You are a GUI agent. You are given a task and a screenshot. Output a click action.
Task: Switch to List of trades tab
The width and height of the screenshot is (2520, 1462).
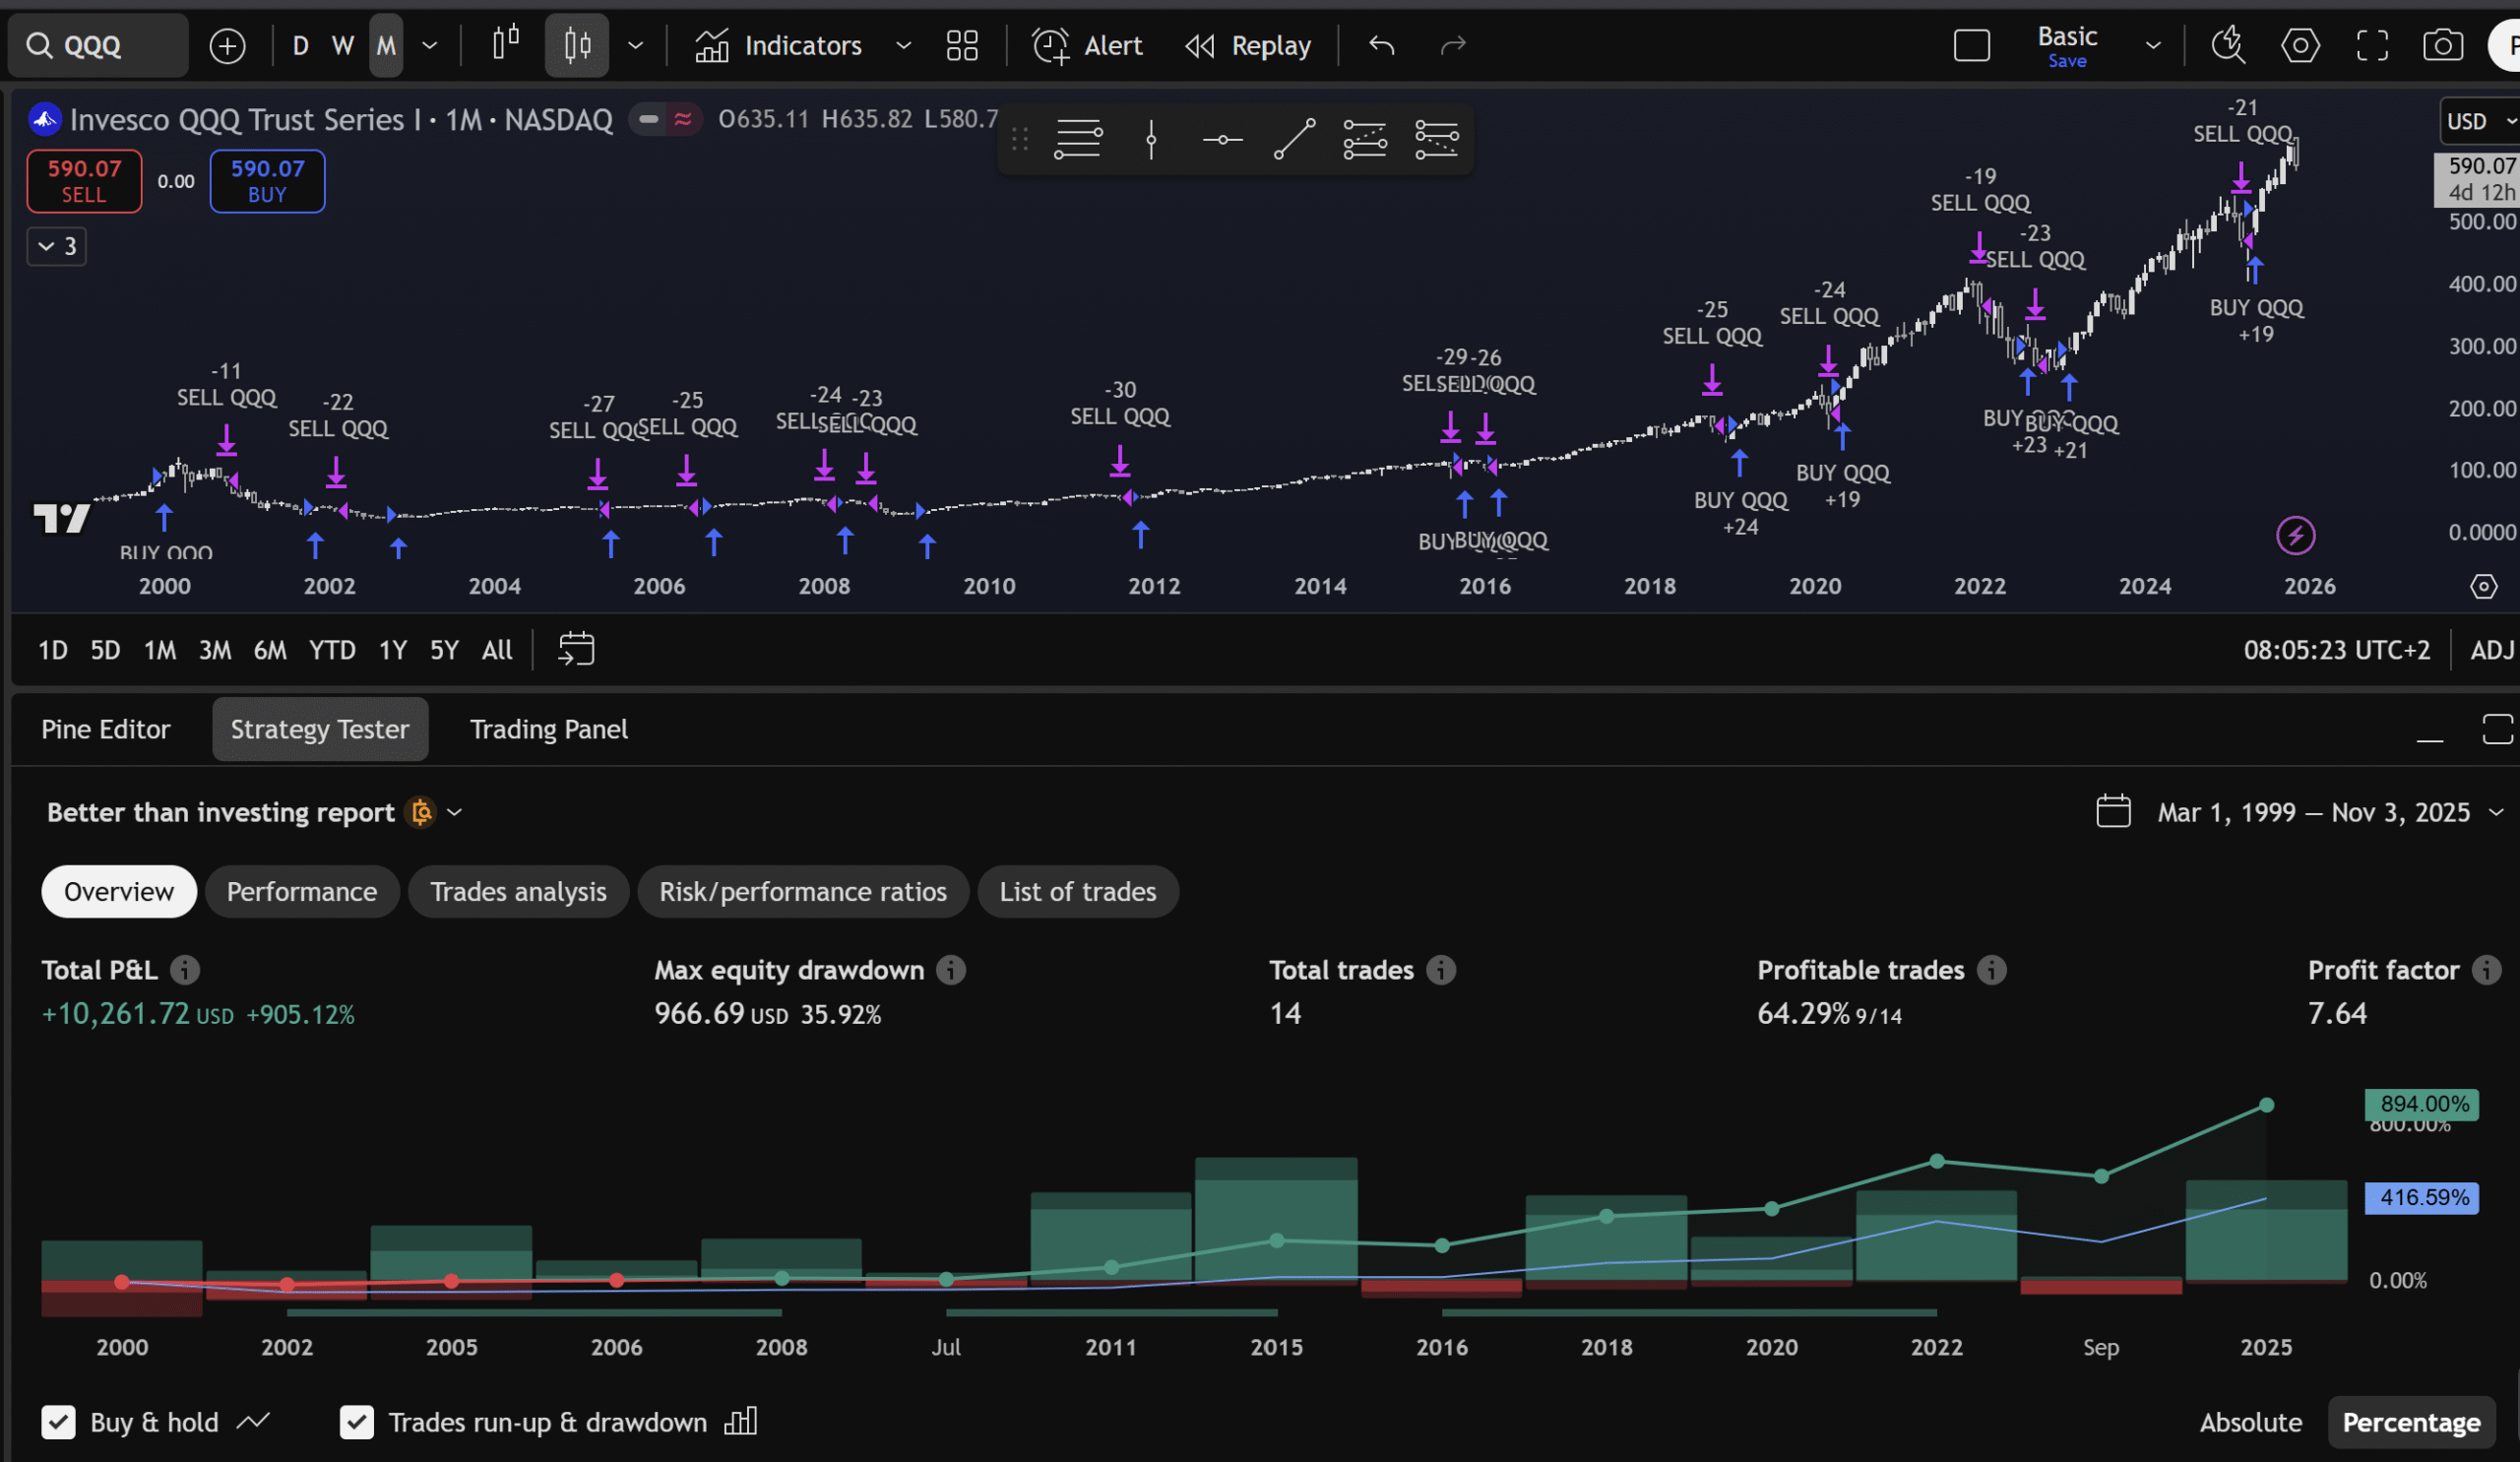pos(1077,891)
